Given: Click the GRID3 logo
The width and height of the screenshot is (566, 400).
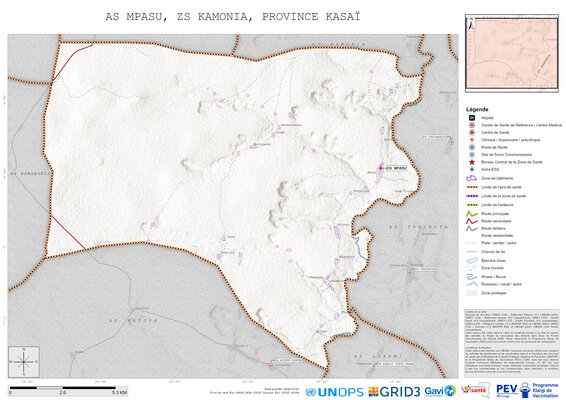Looking at the screenshot, I should point(394,392).
